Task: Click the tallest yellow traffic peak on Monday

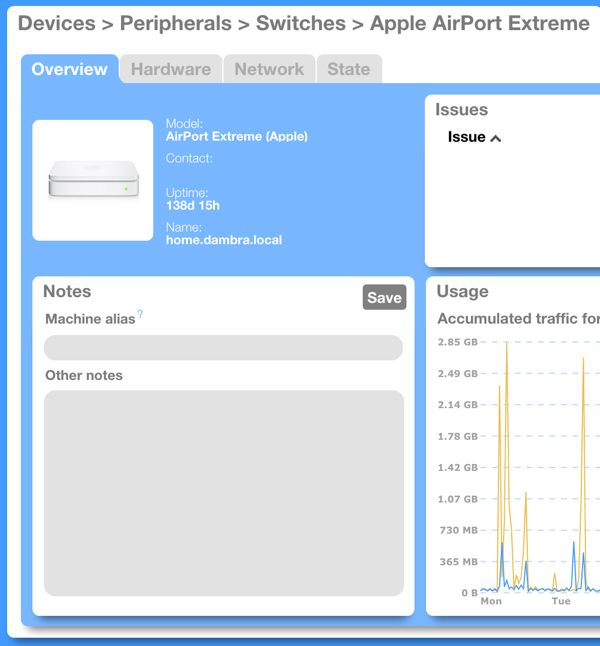Action: [507, 345]
